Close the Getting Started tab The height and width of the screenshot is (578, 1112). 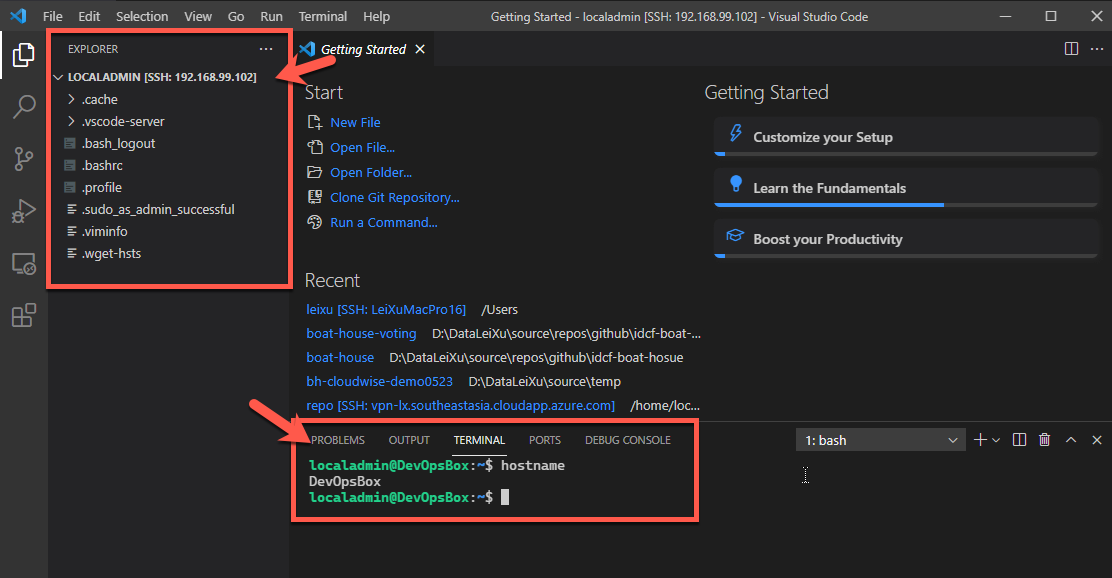[x=420, y=49]
